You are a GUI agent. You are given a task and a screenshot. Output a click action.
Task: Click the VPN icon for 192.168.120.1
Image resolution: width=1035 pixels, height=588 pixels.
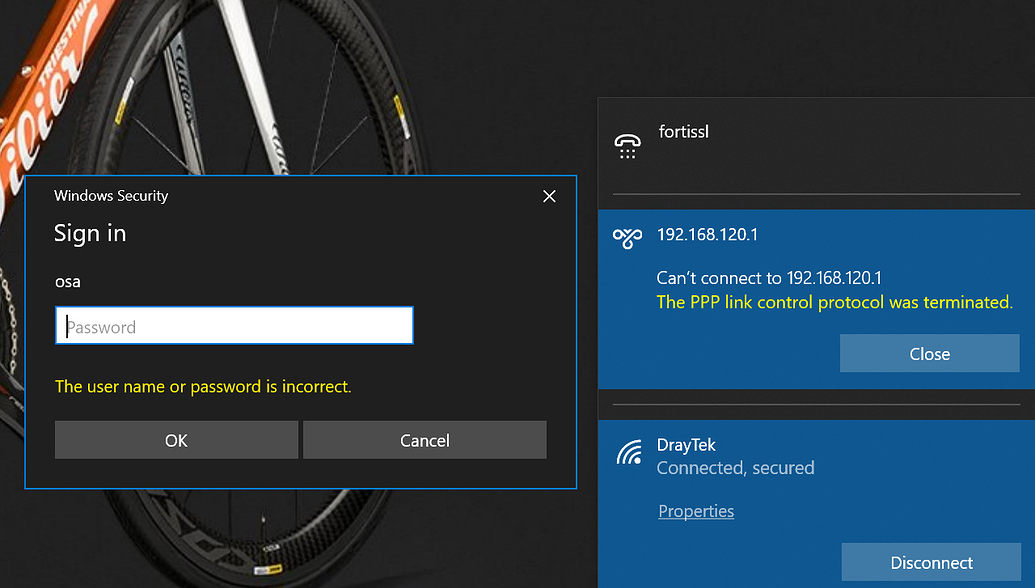(x=627, y=238)
